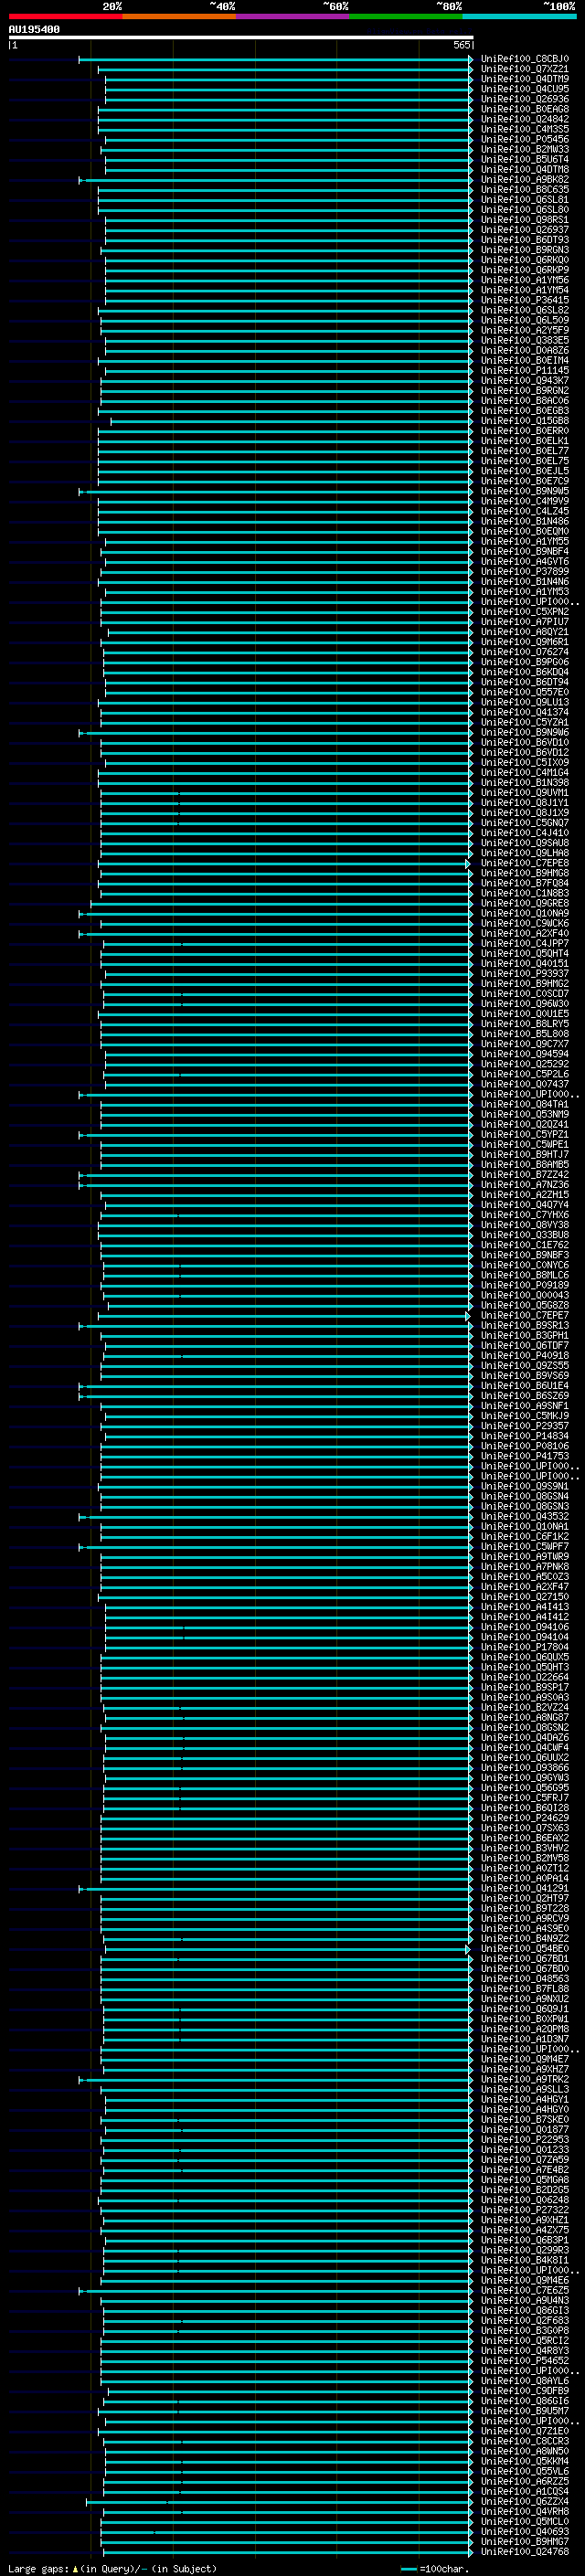Select hit label UniRef100_Q84TA1
Screen dimensions: 585x2576
point(525,1105)
